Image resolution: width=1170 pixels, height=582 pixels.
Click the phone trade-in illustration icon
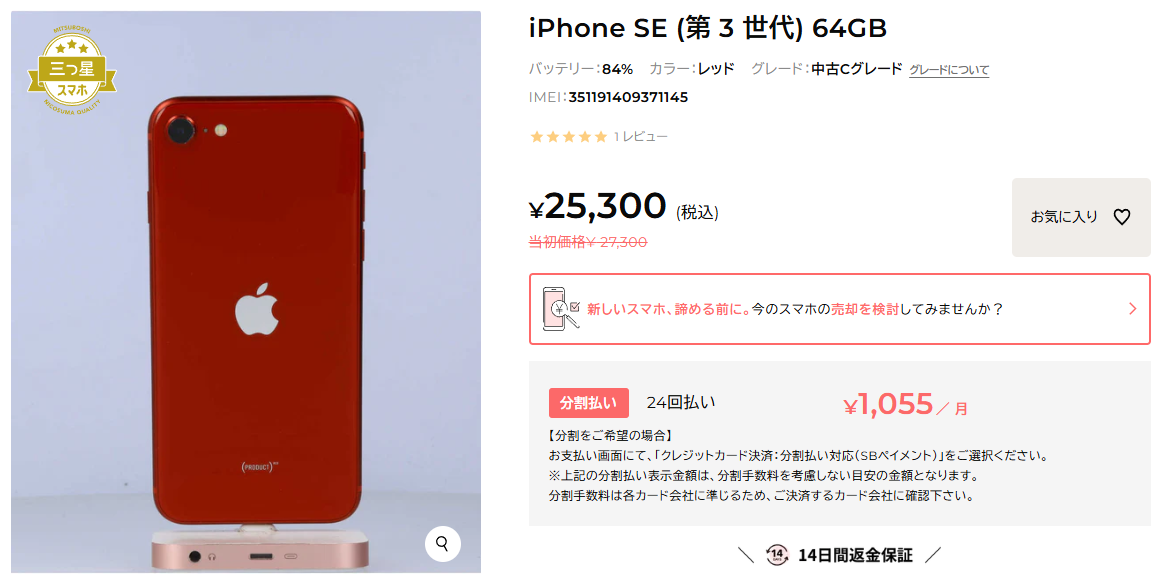(x=561, y=308)
